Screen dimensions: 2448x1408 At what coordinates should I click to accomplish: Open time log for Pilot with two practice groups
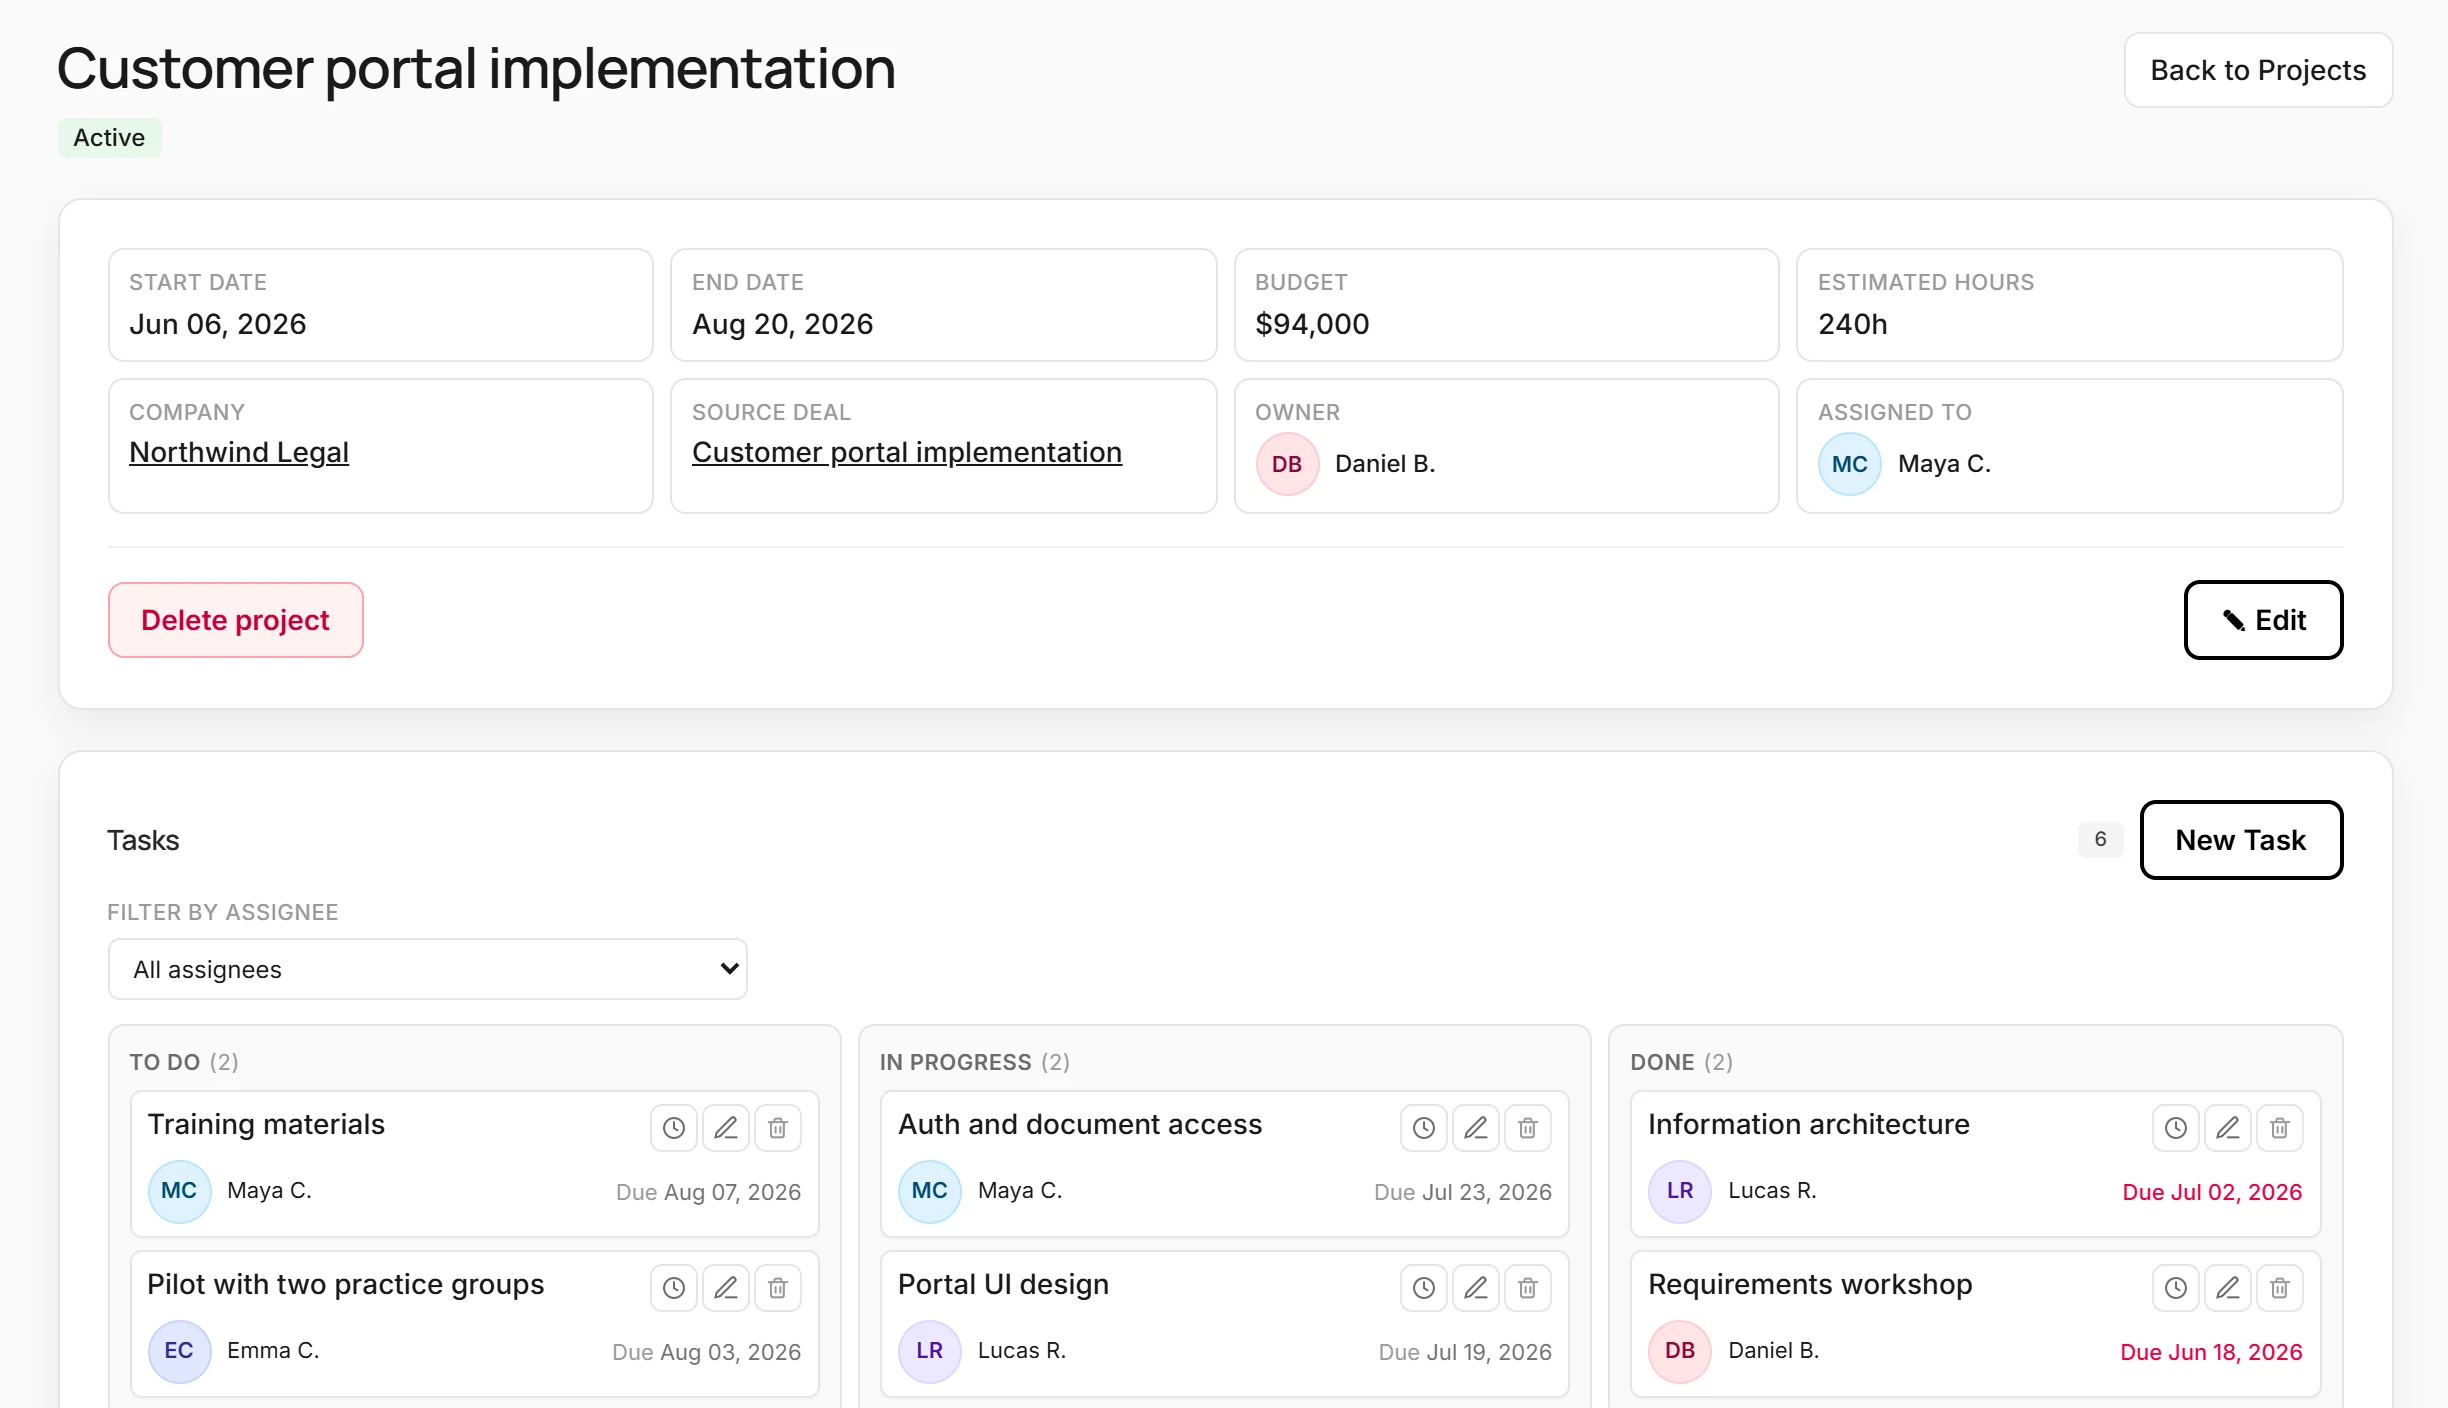[674, 1288]
